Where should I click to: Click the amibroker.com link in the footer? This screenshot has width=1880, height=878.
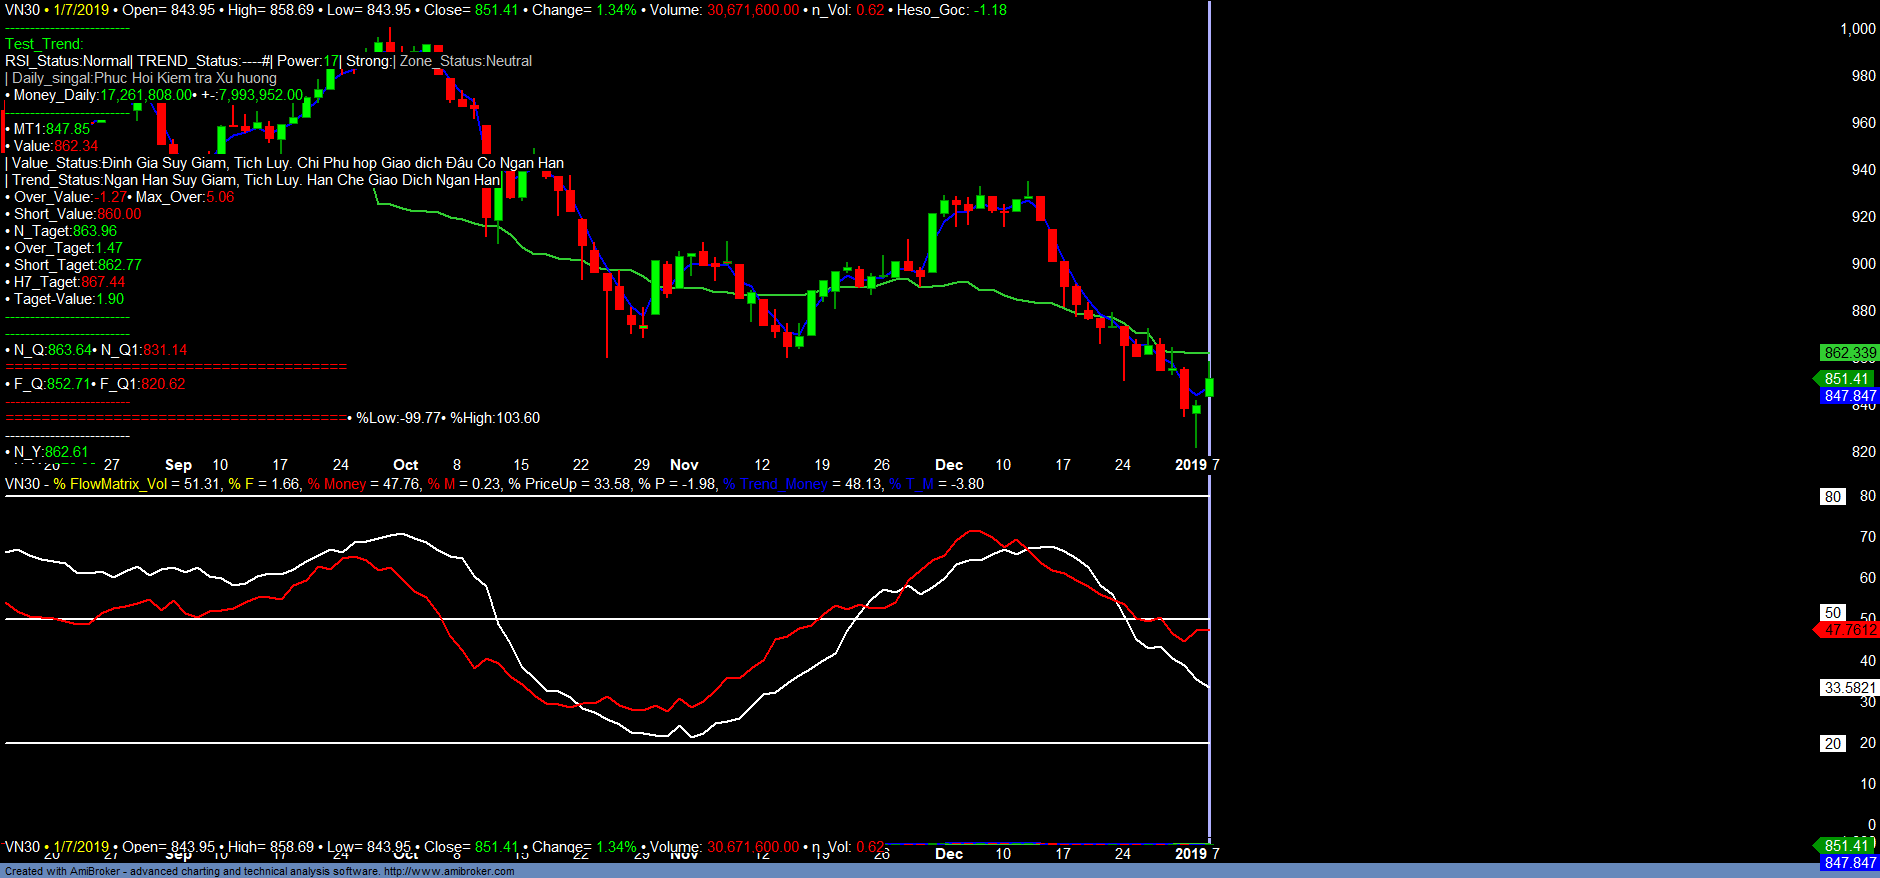[449, 871]
